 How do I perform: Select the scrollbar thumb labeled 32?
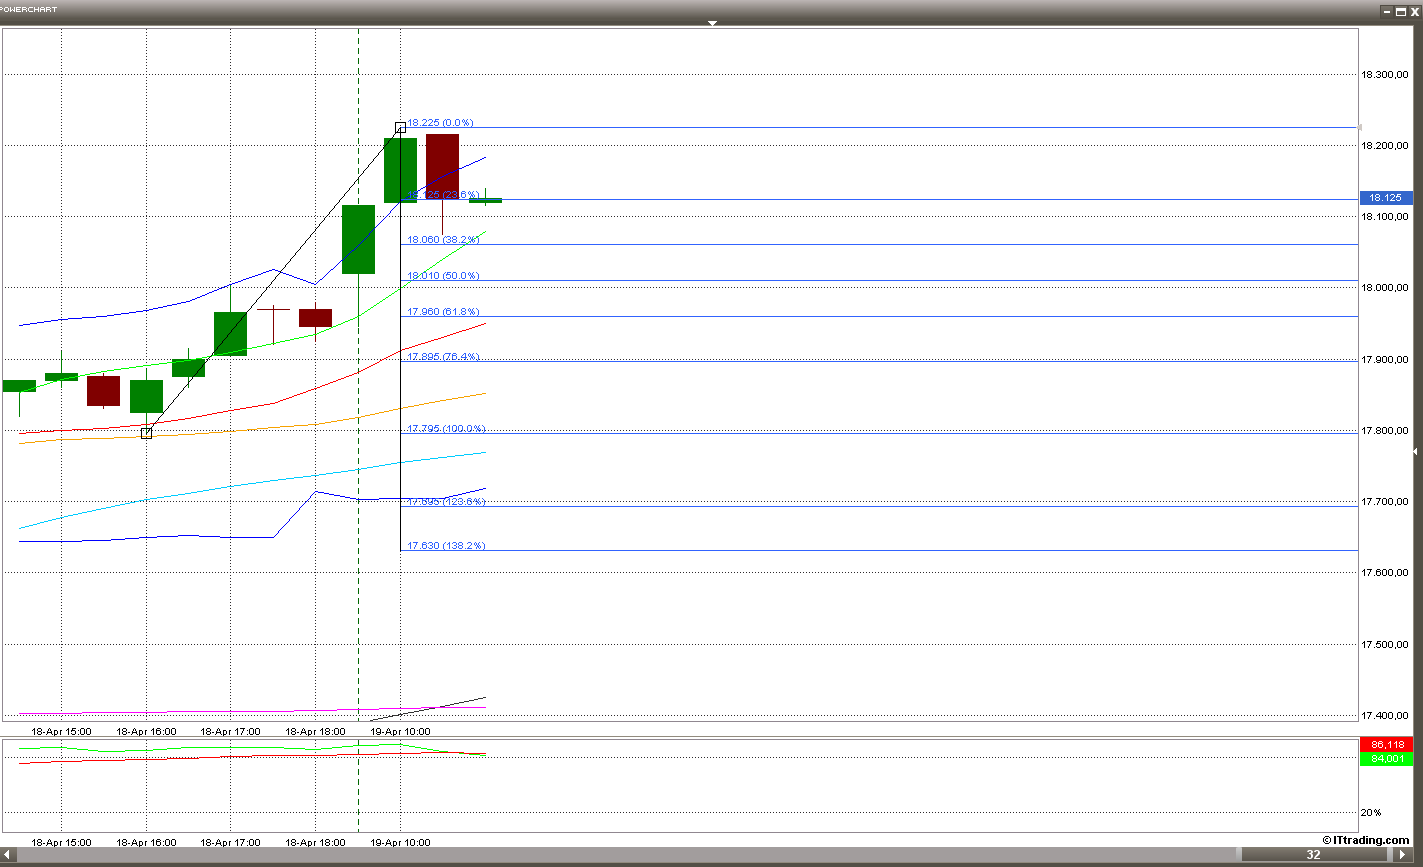1313,855
